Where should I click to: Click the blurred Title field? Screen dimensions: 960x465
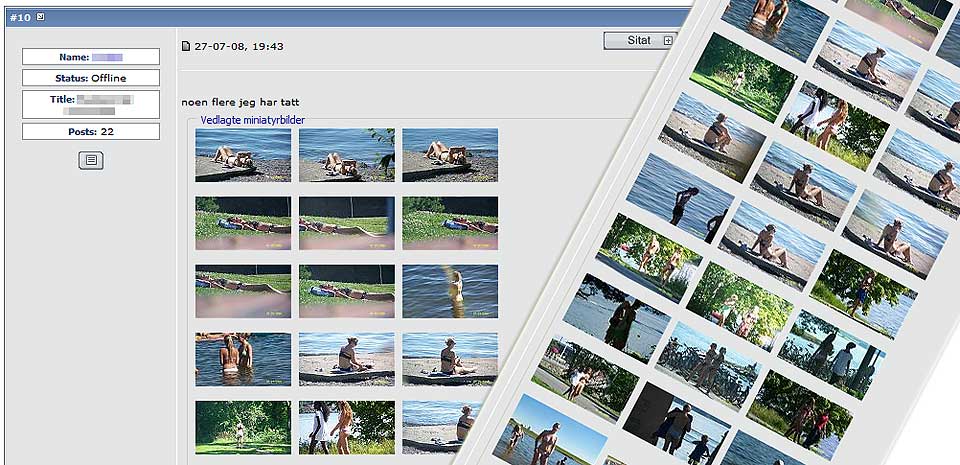click(91, 105)
